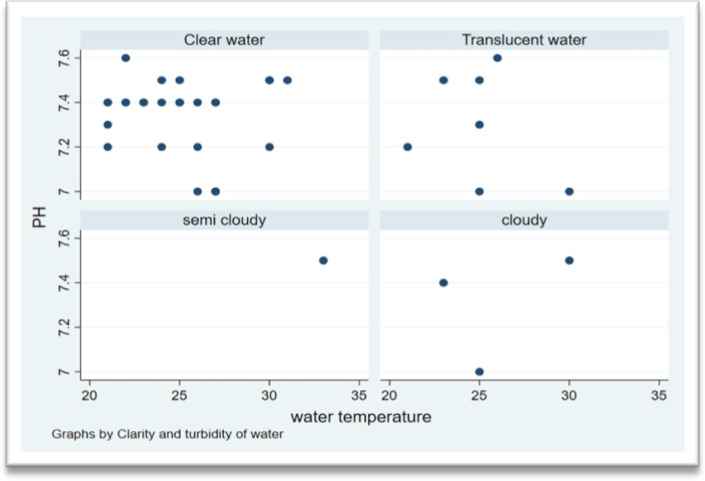Image resolution: width=705 pixels, height=481 pixels.
Task: Click Translucent water's point at pH 7.6
Action: pyautogui.click(x=497, y=58)
